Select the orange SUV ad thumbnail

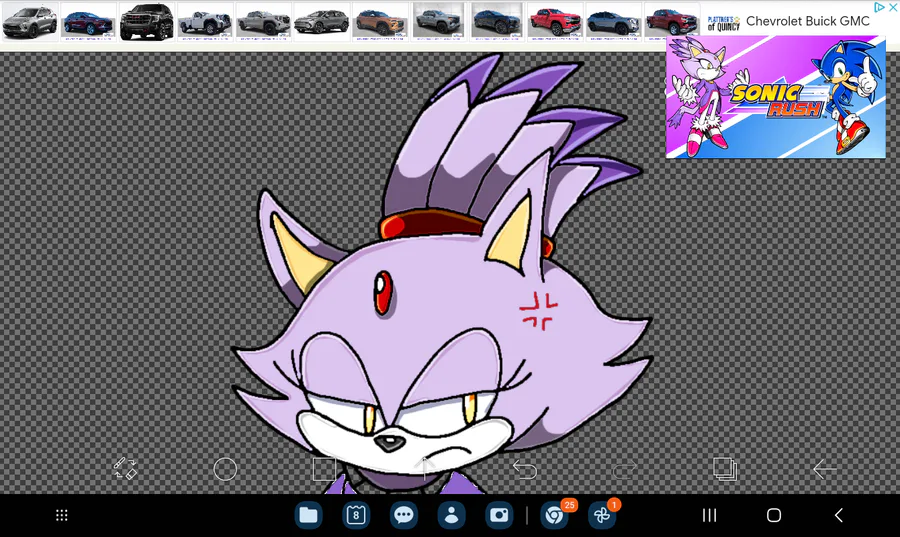point(381,22)
